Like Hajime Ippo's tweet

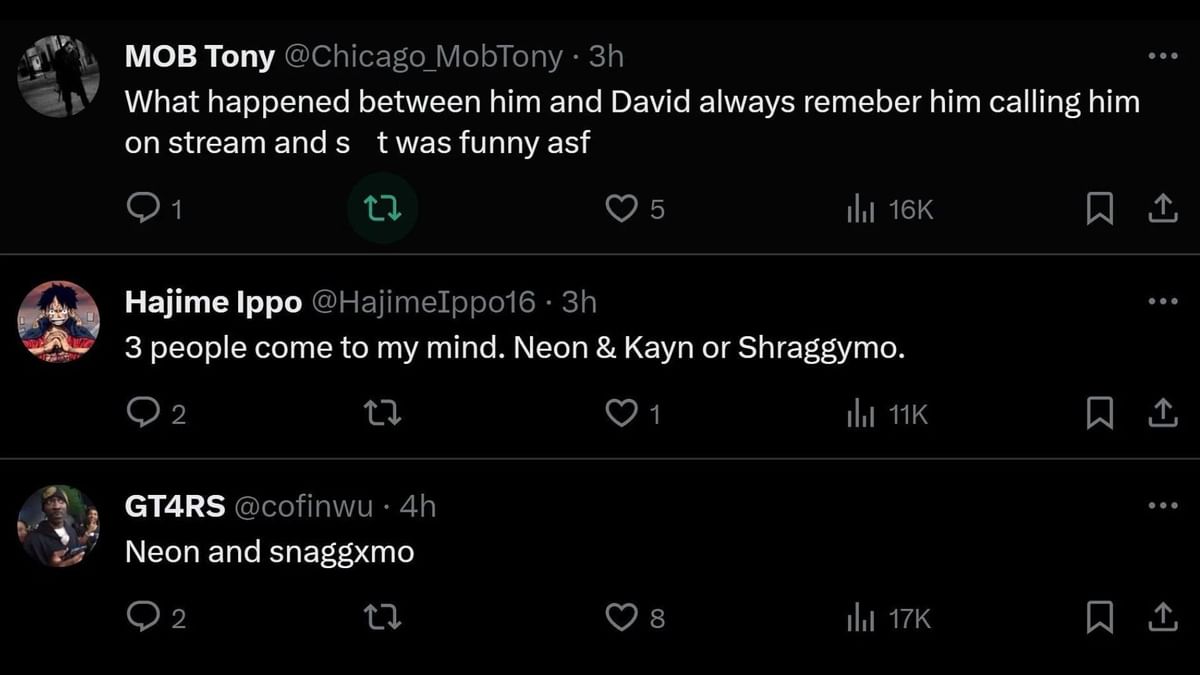[622, 414]
